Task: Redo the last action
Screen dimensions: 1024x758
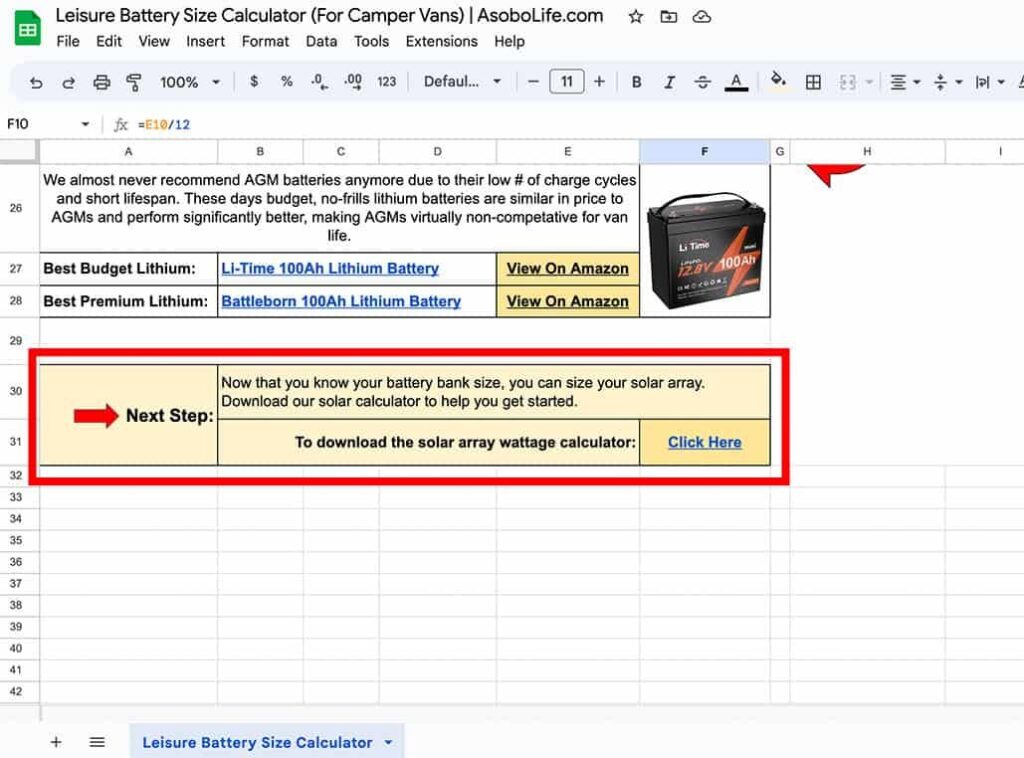Action: point(69,82)
